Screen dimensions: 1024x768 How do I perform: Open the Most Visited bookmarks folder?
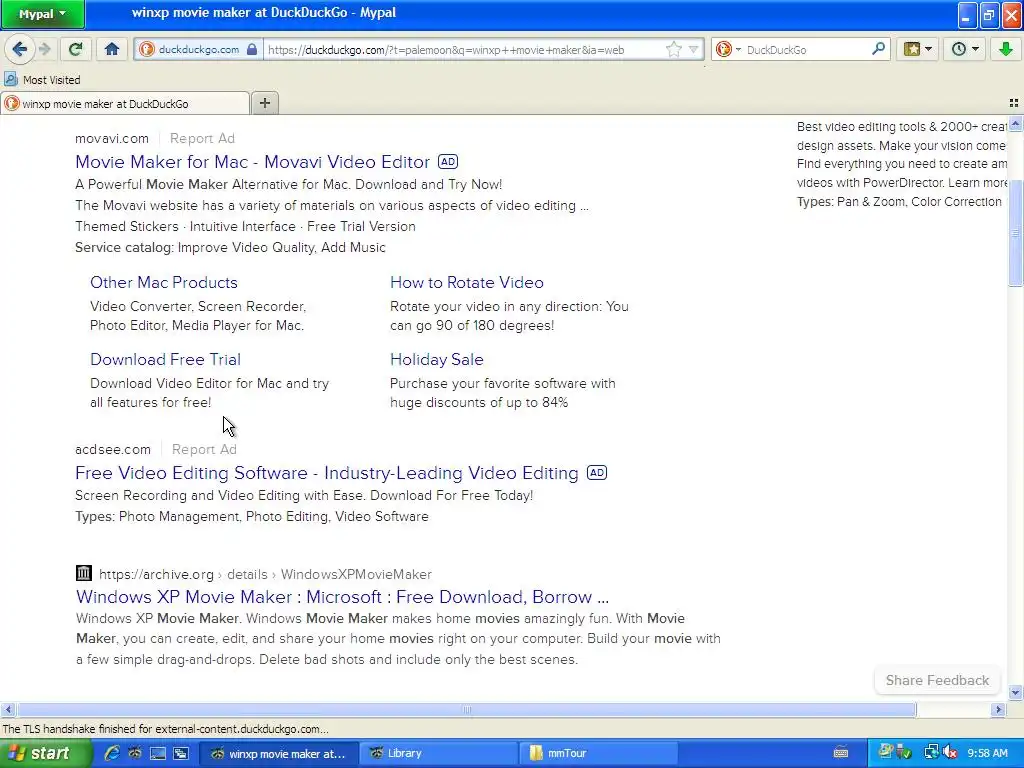click(42, 80)
